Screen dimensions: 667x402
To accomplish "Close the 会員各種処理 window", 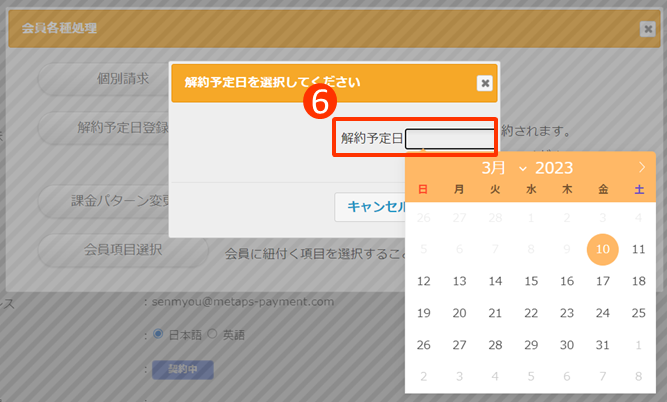I will [x=647, y=29].
